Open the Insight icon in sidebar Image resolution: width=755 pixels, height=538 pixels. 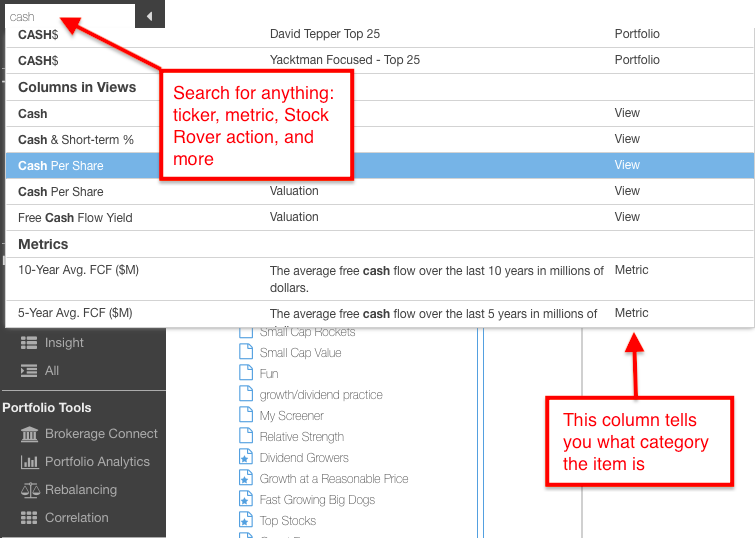tap(29, 342)
